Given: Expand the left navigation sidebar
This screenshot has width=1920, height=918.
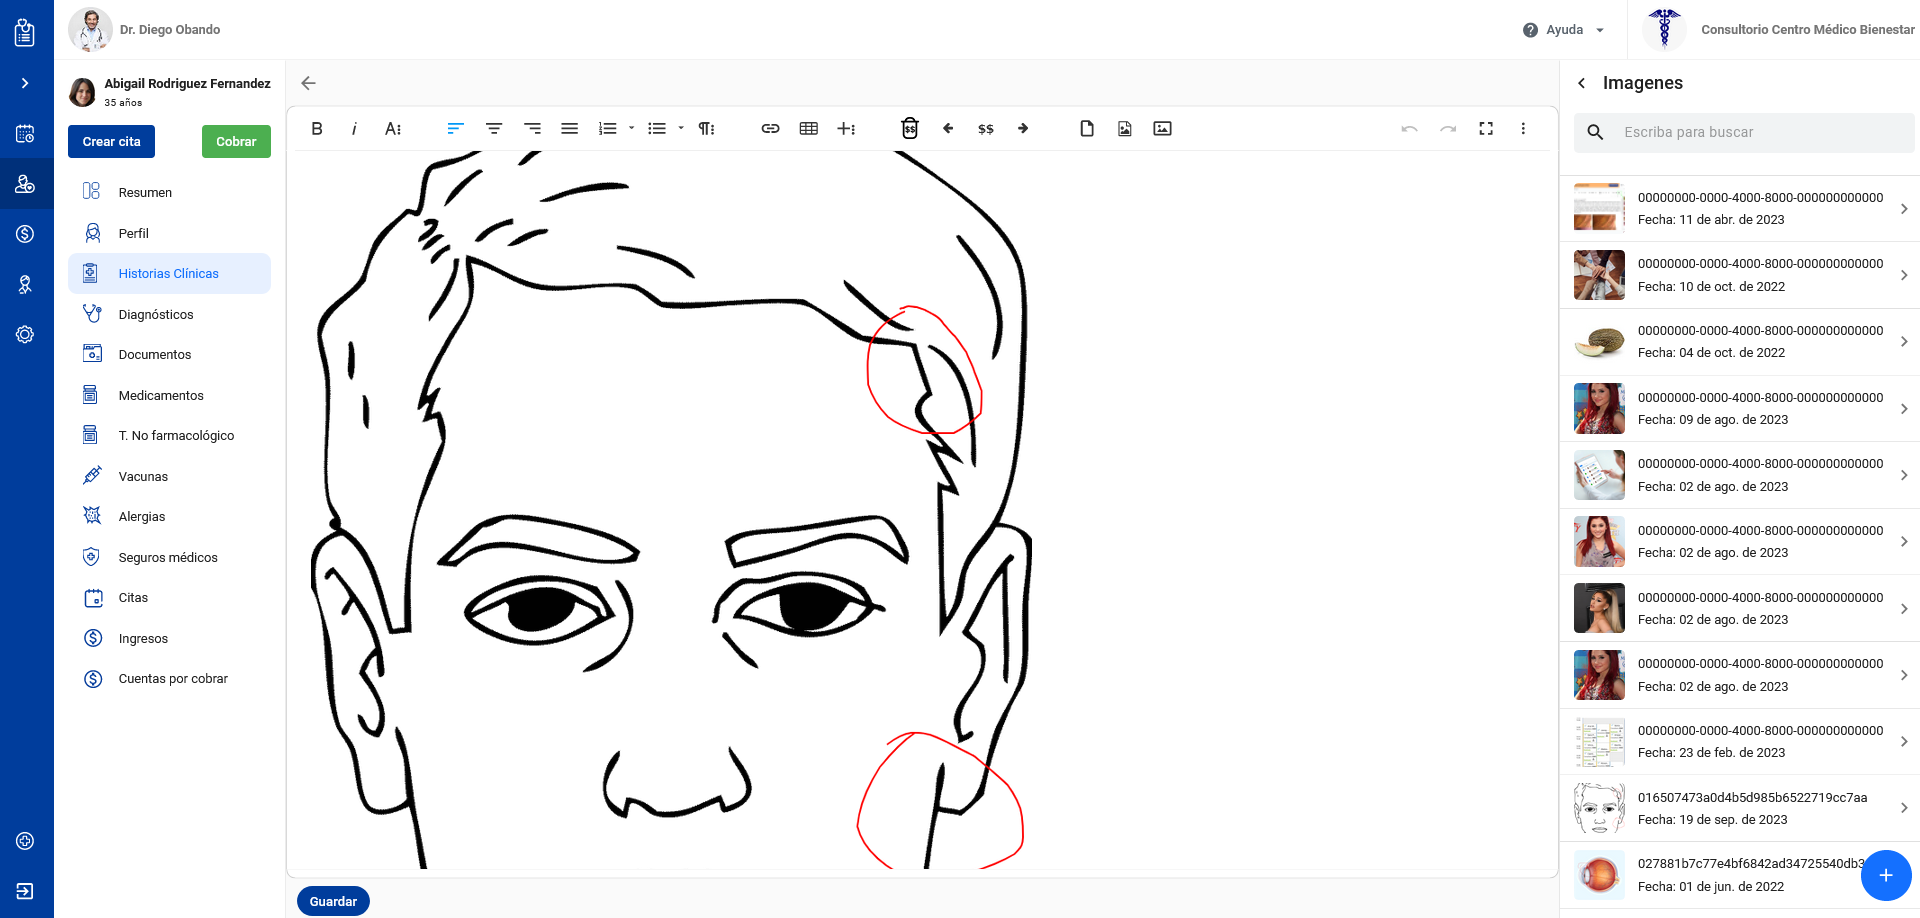Looking at the screenshot, I should coord(25,83).
